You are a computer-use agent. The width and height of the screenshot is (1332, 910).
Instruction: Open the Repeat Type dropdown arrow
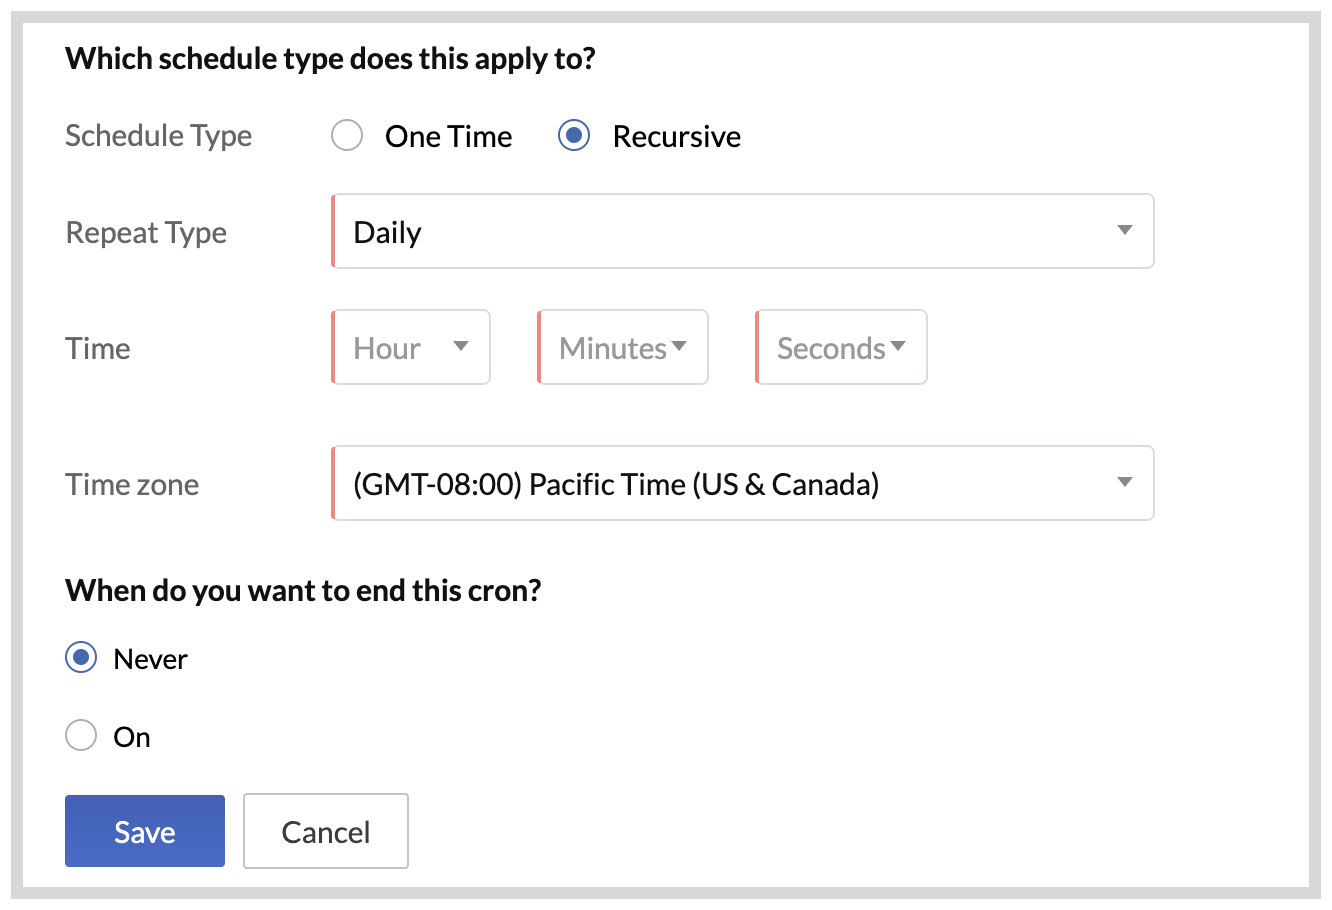tap(1124, 231)
